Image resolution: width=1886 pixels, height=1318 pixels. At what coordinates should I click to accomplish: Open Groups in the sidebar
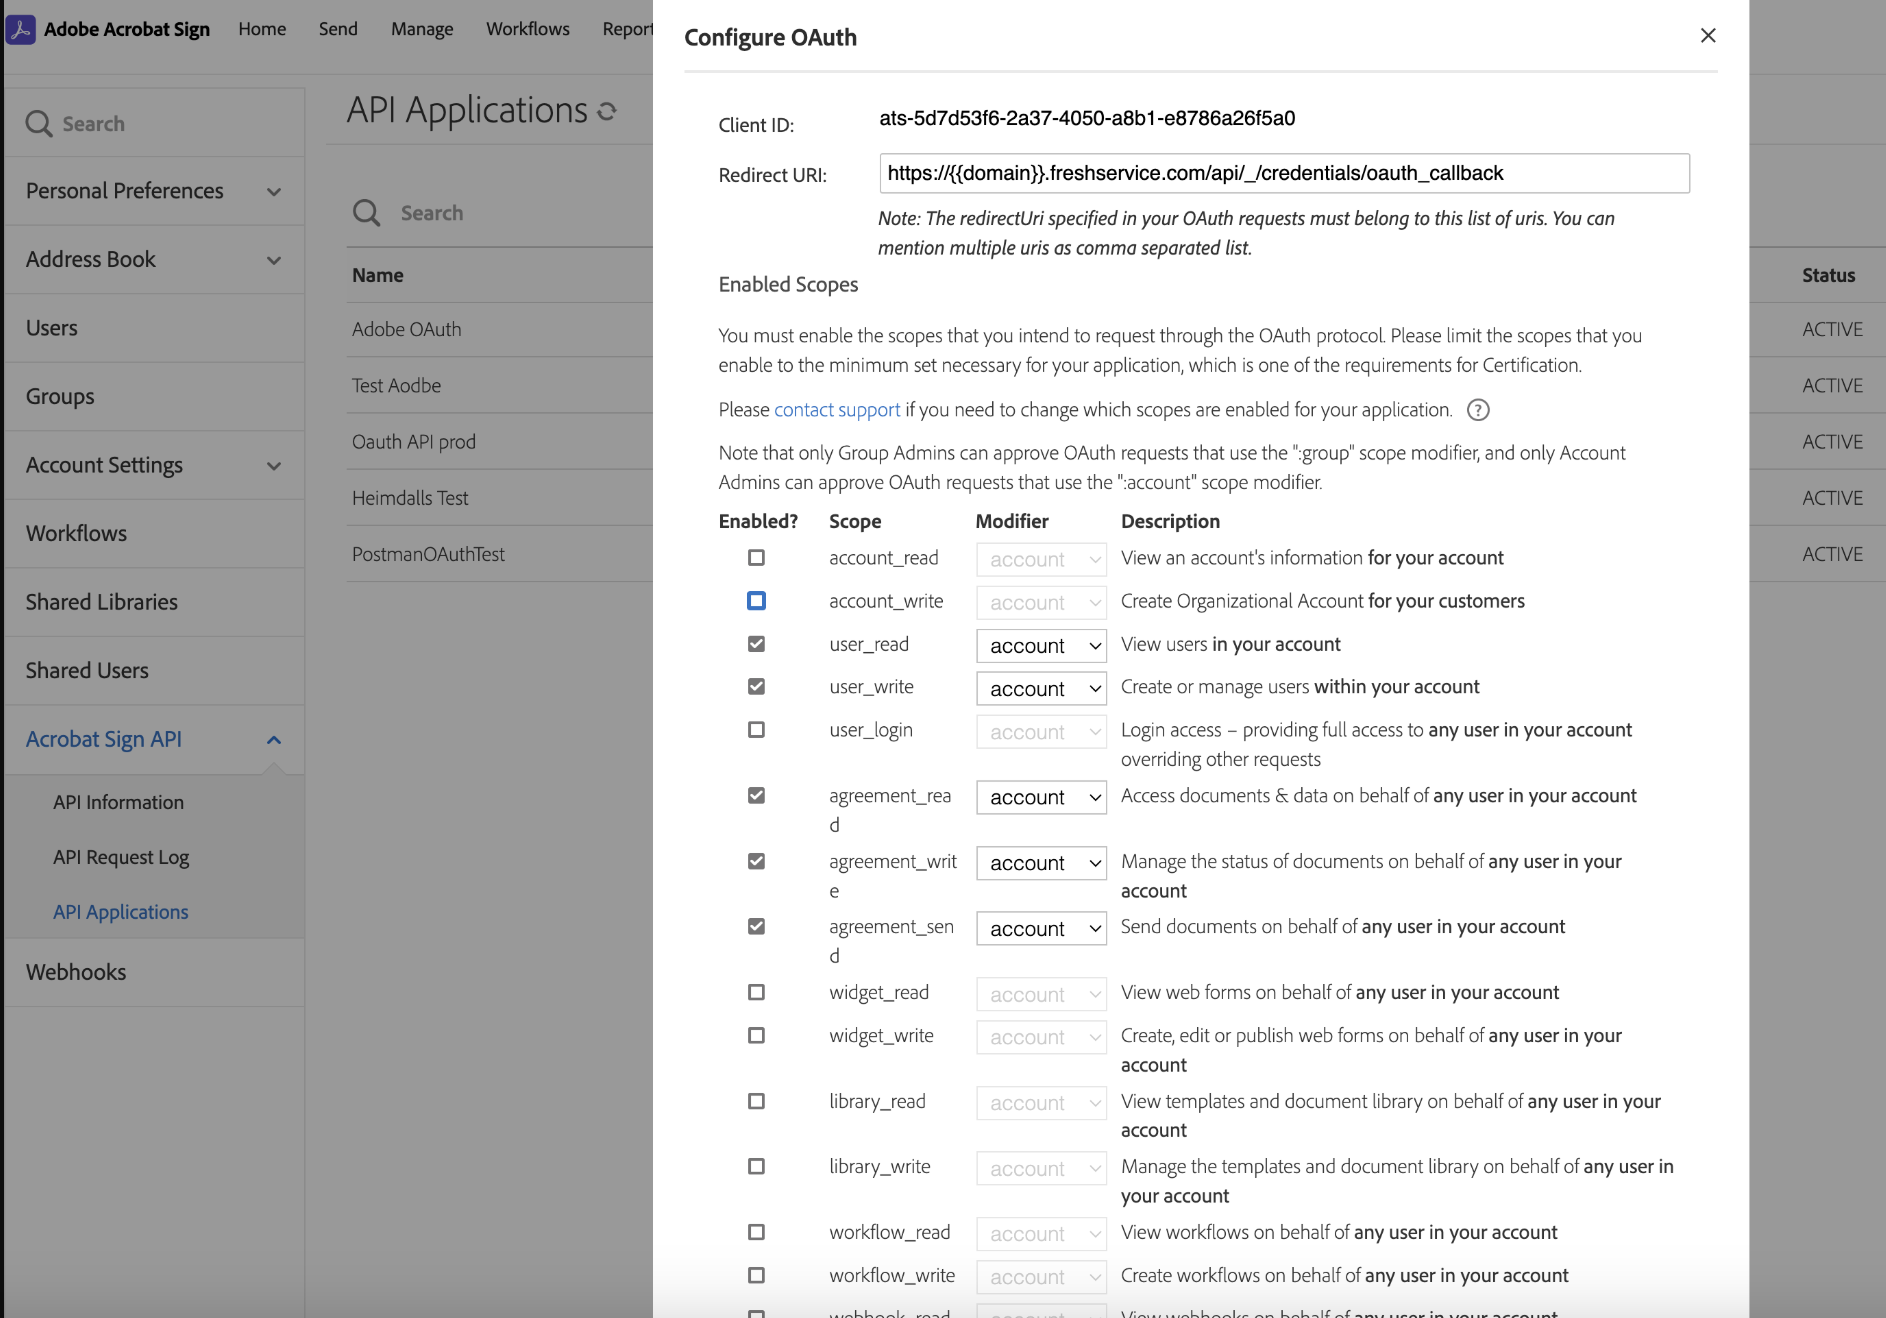click(154, 397)
